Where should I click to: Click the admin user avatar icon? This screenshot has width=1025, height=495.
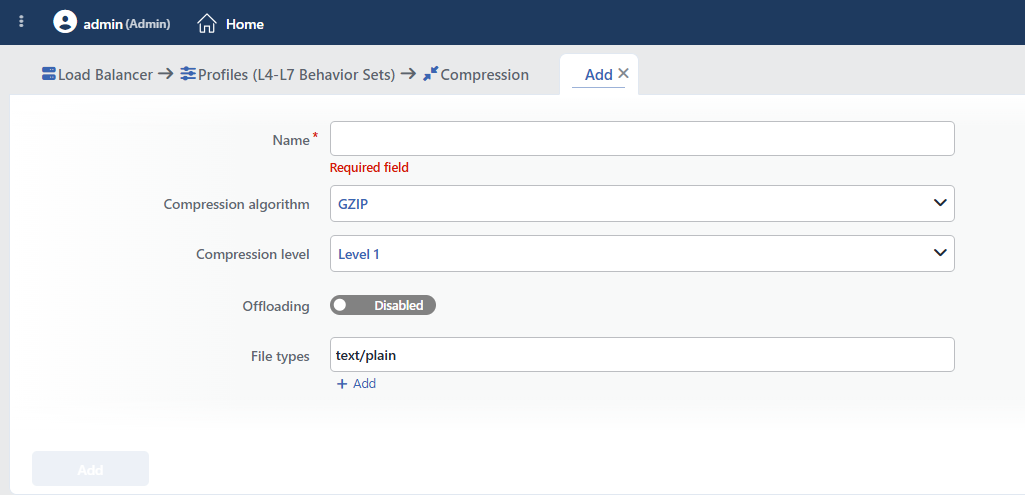65,22
